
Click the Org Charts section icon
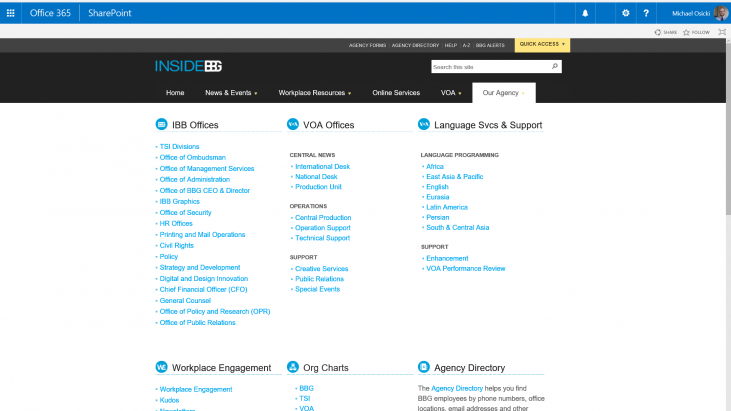(293, 367)
